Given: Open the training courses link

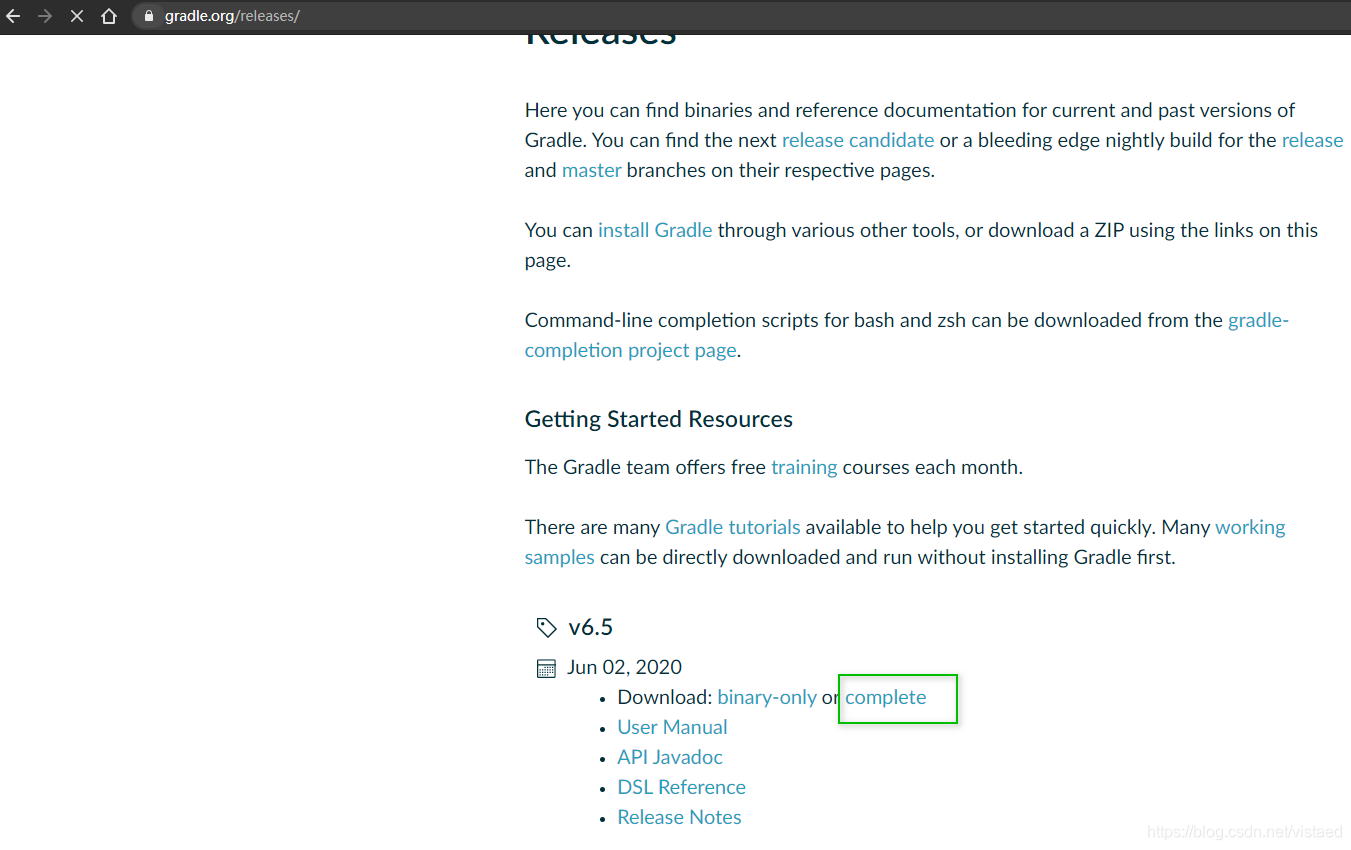Looking at the screenshot, I should pos(804,467).
